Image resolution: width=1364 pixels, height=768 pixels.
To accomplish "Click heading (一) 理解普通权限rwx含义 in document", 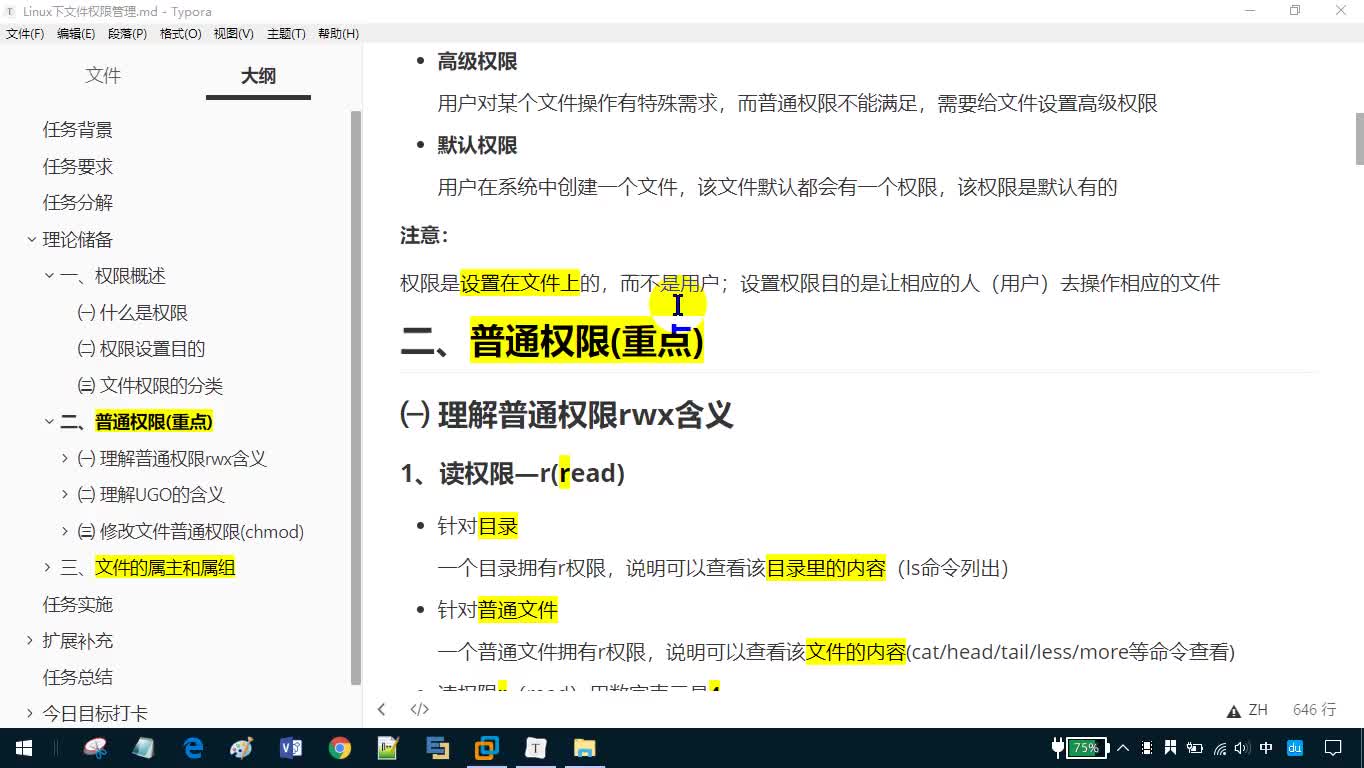I will pyautogui.click(x=567, y=415).
